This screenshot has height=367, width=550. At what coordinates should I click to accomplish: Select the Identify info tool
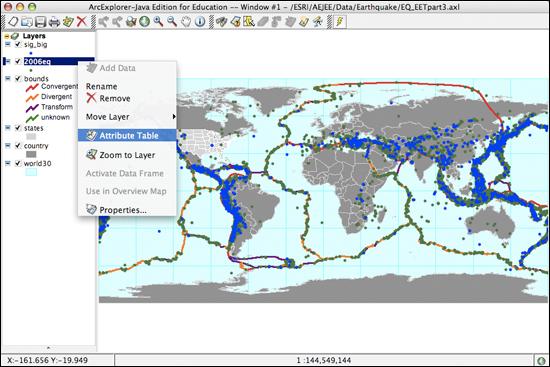click(x=200, y=22)
